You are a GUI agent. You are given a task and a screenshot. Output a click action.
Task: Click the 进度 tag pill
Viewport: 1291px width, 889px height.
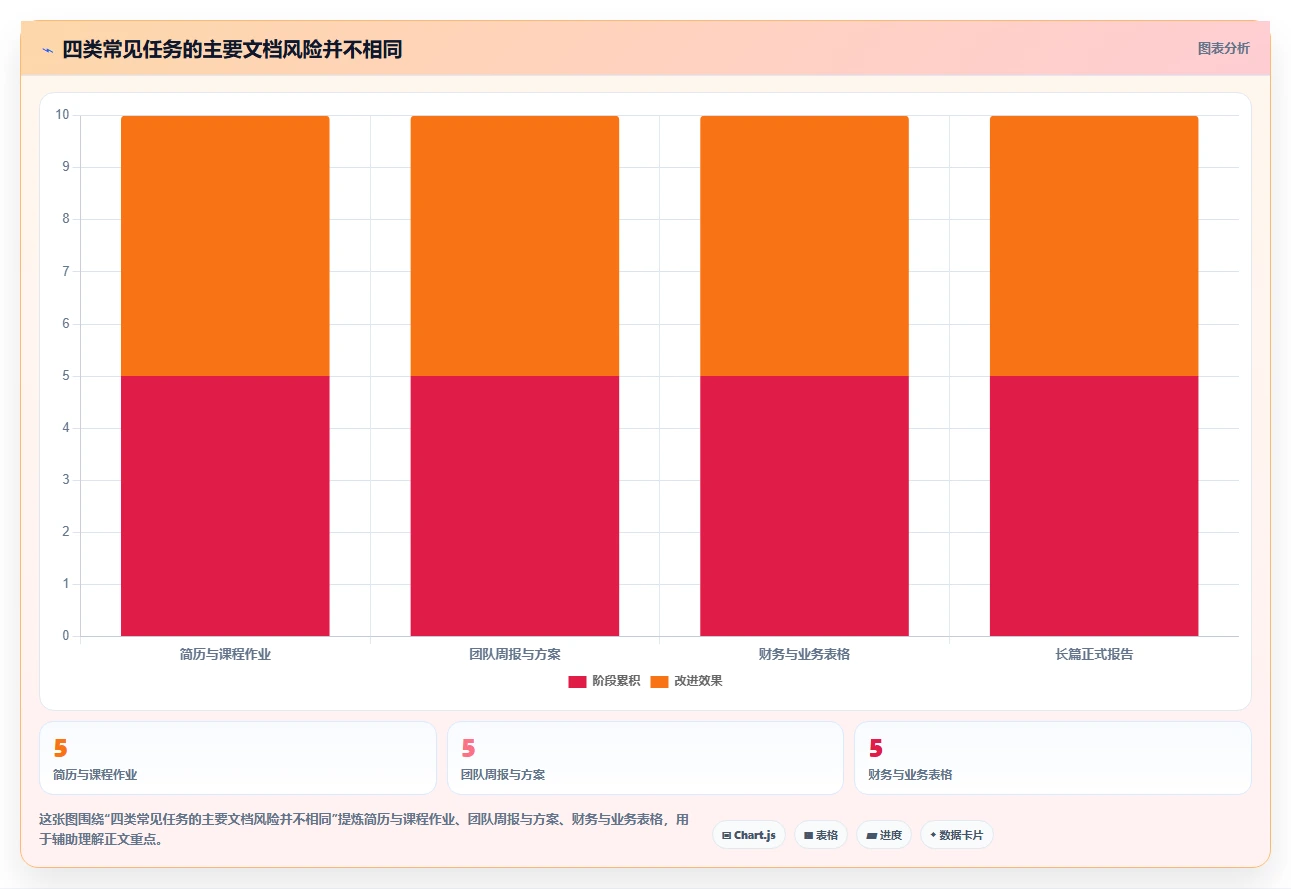[884, 835]
